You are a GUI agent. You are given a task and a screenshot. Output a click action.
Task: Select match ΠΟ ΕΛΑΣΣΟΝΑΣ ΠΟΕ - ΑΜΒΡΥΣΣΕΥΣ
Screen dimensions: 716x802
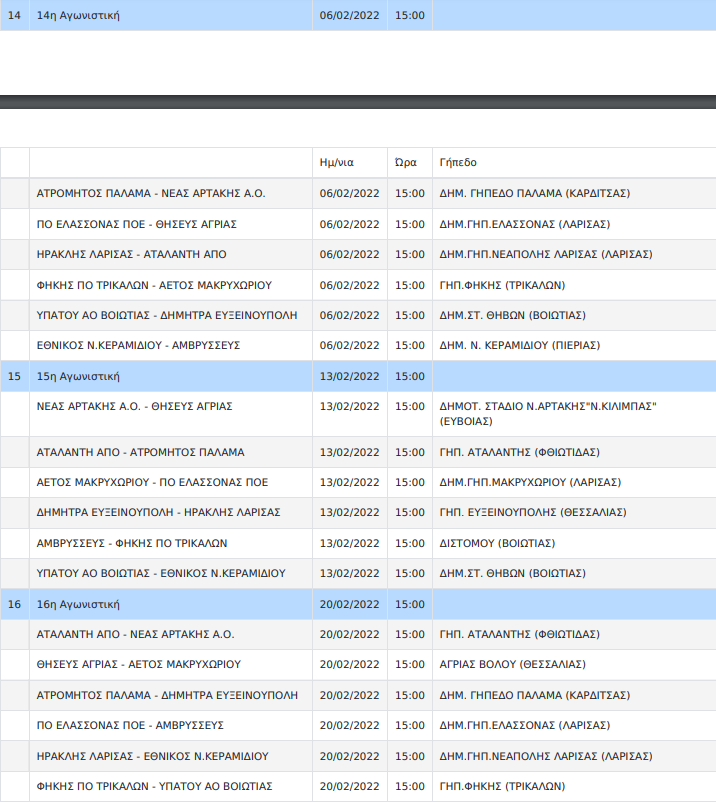(x=130, y=725)
